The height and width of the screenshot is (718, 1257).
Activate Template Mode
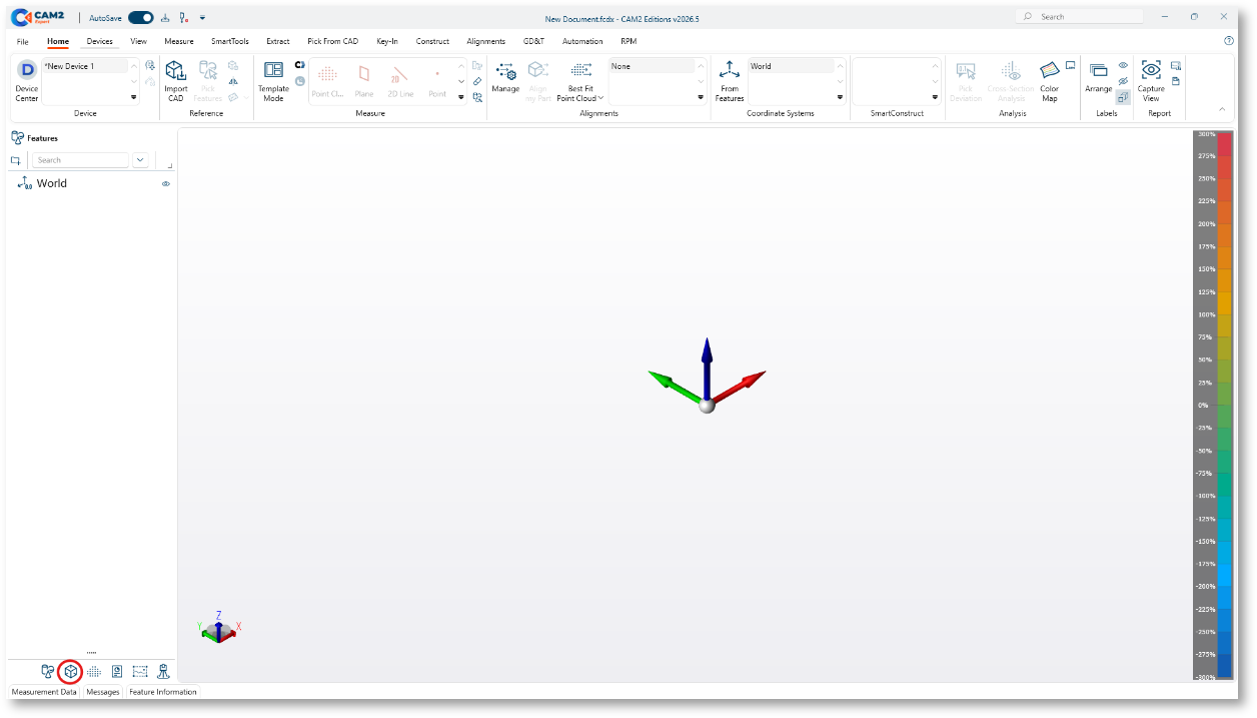tap(273, 80)
